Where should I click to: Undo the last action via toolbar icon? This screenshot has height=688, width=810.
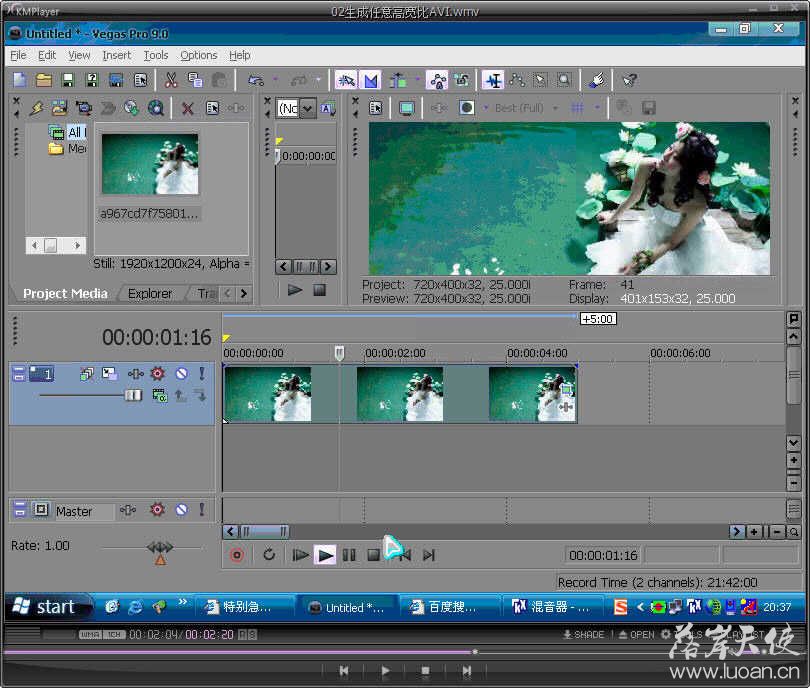pyautogui.click(x=256, y=80)
